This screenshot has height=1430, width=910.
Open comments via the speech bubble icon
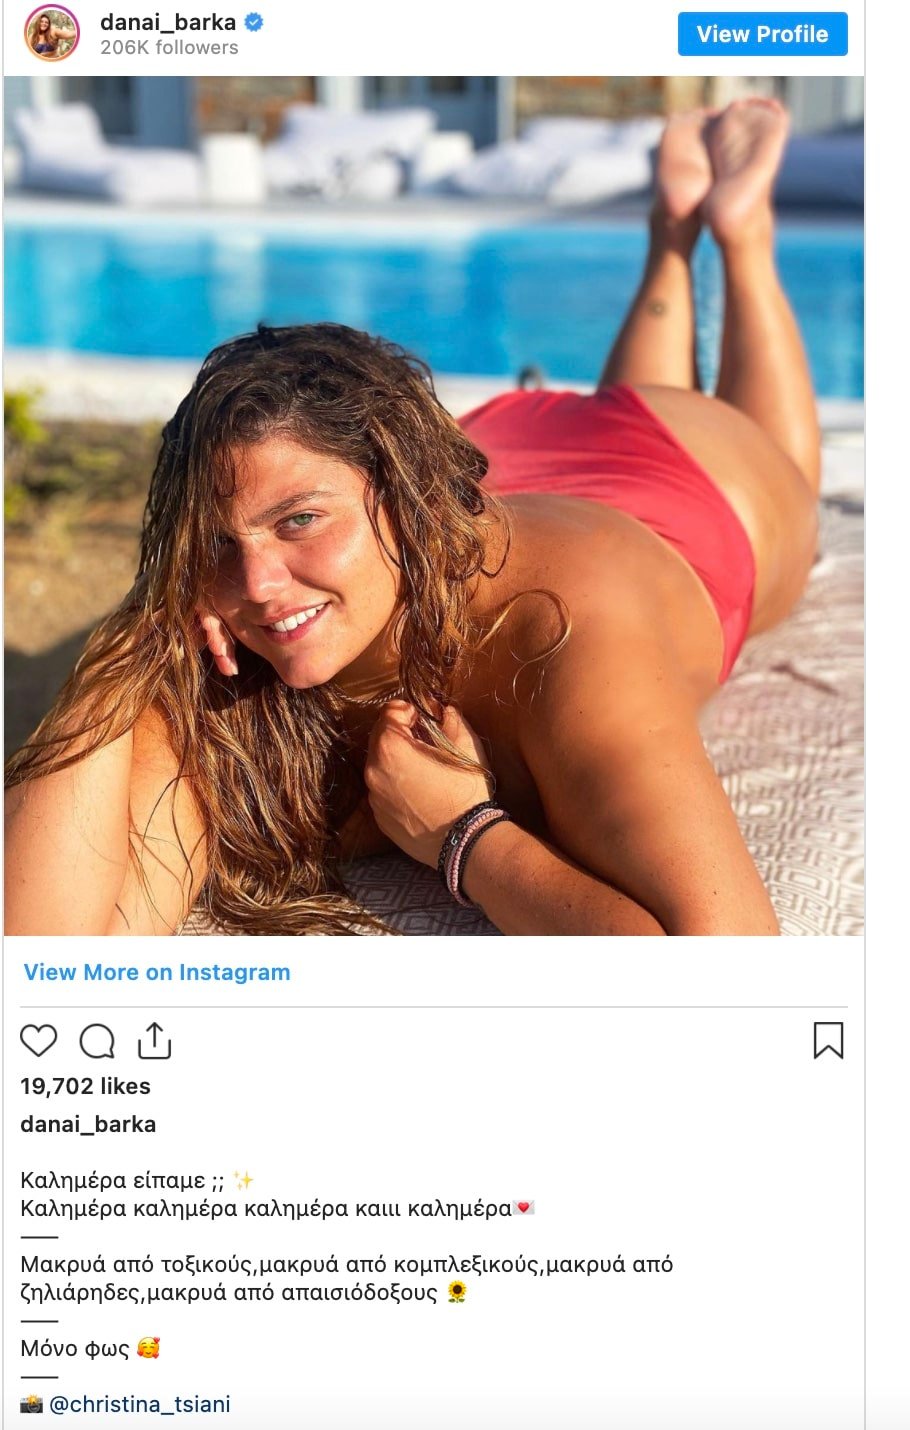pos(97,1041)
